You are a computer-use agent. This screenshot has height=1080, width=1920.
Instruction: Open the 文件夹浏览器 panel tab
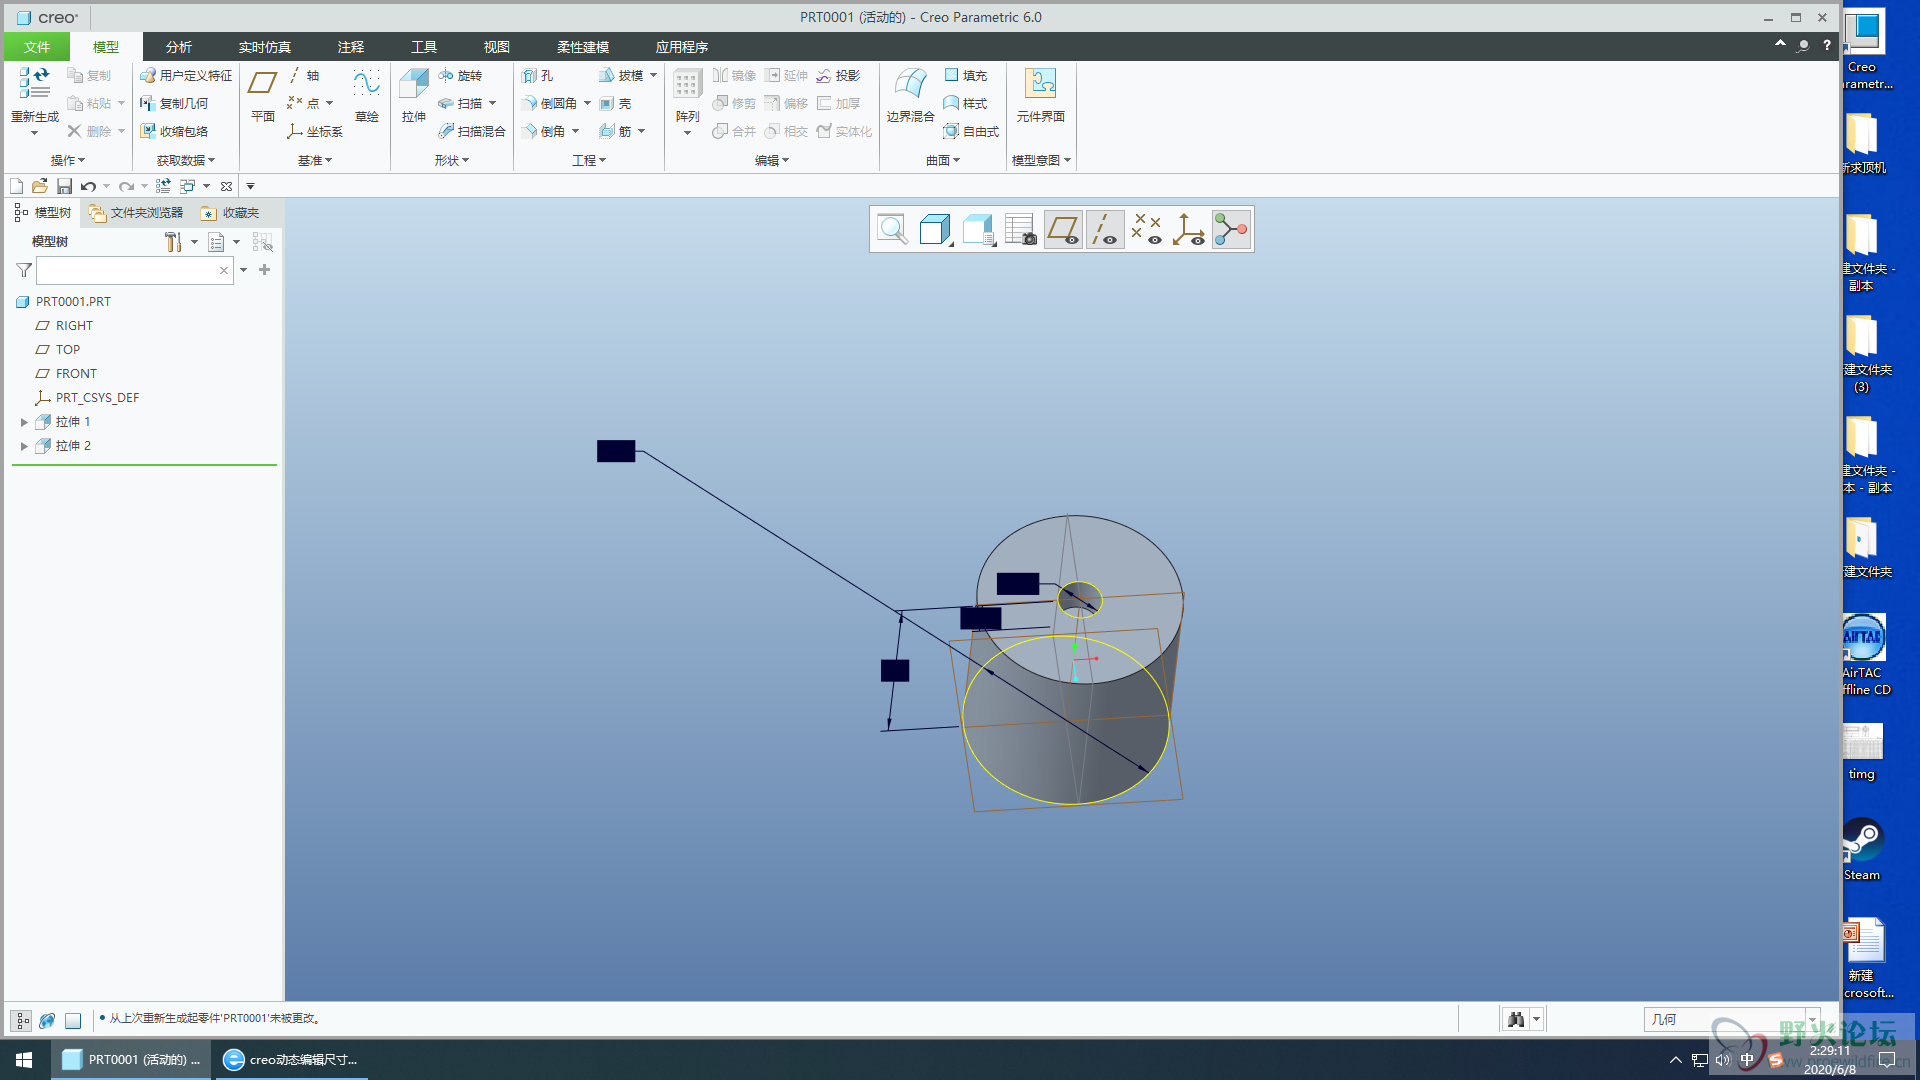(136, 213)
